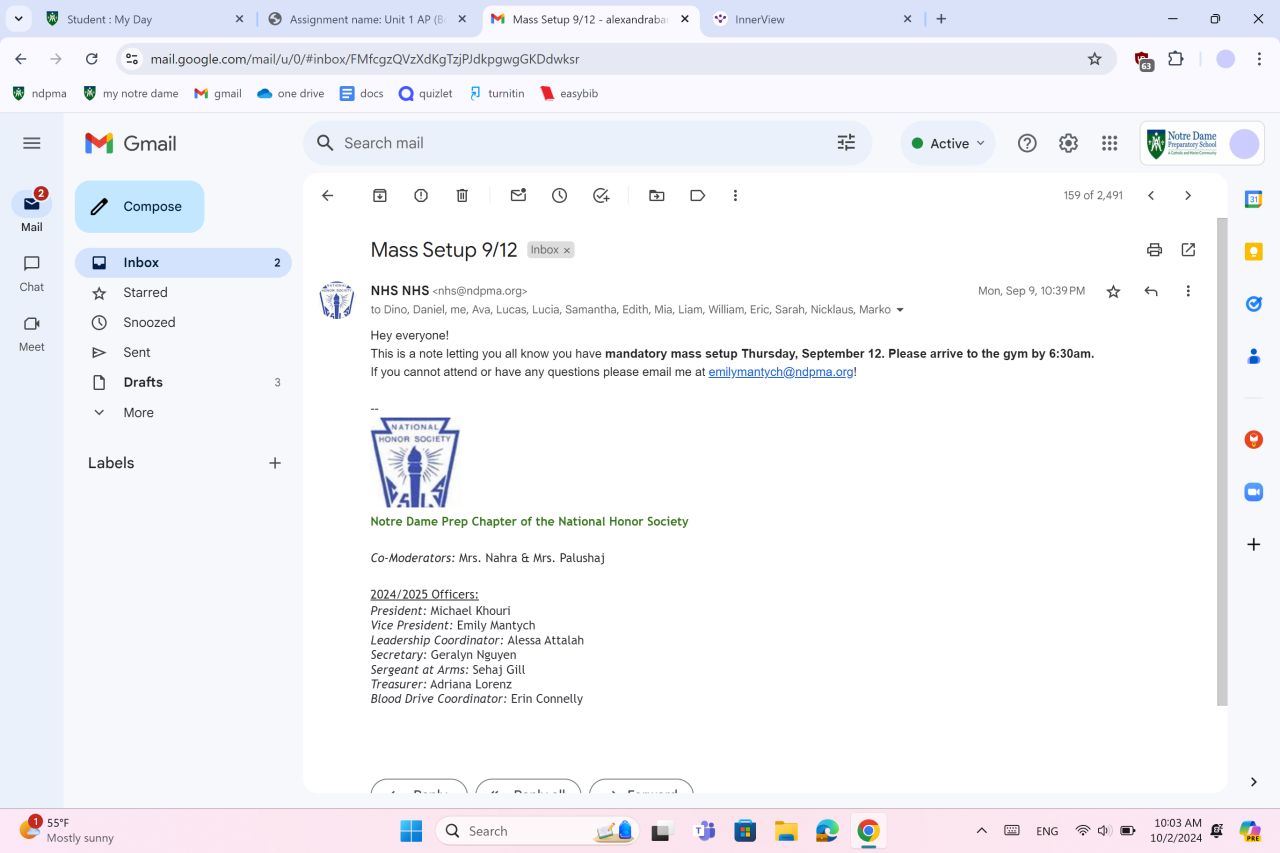Show older email
Screen dimensions: 1280x853
[x=1188, y=196]
